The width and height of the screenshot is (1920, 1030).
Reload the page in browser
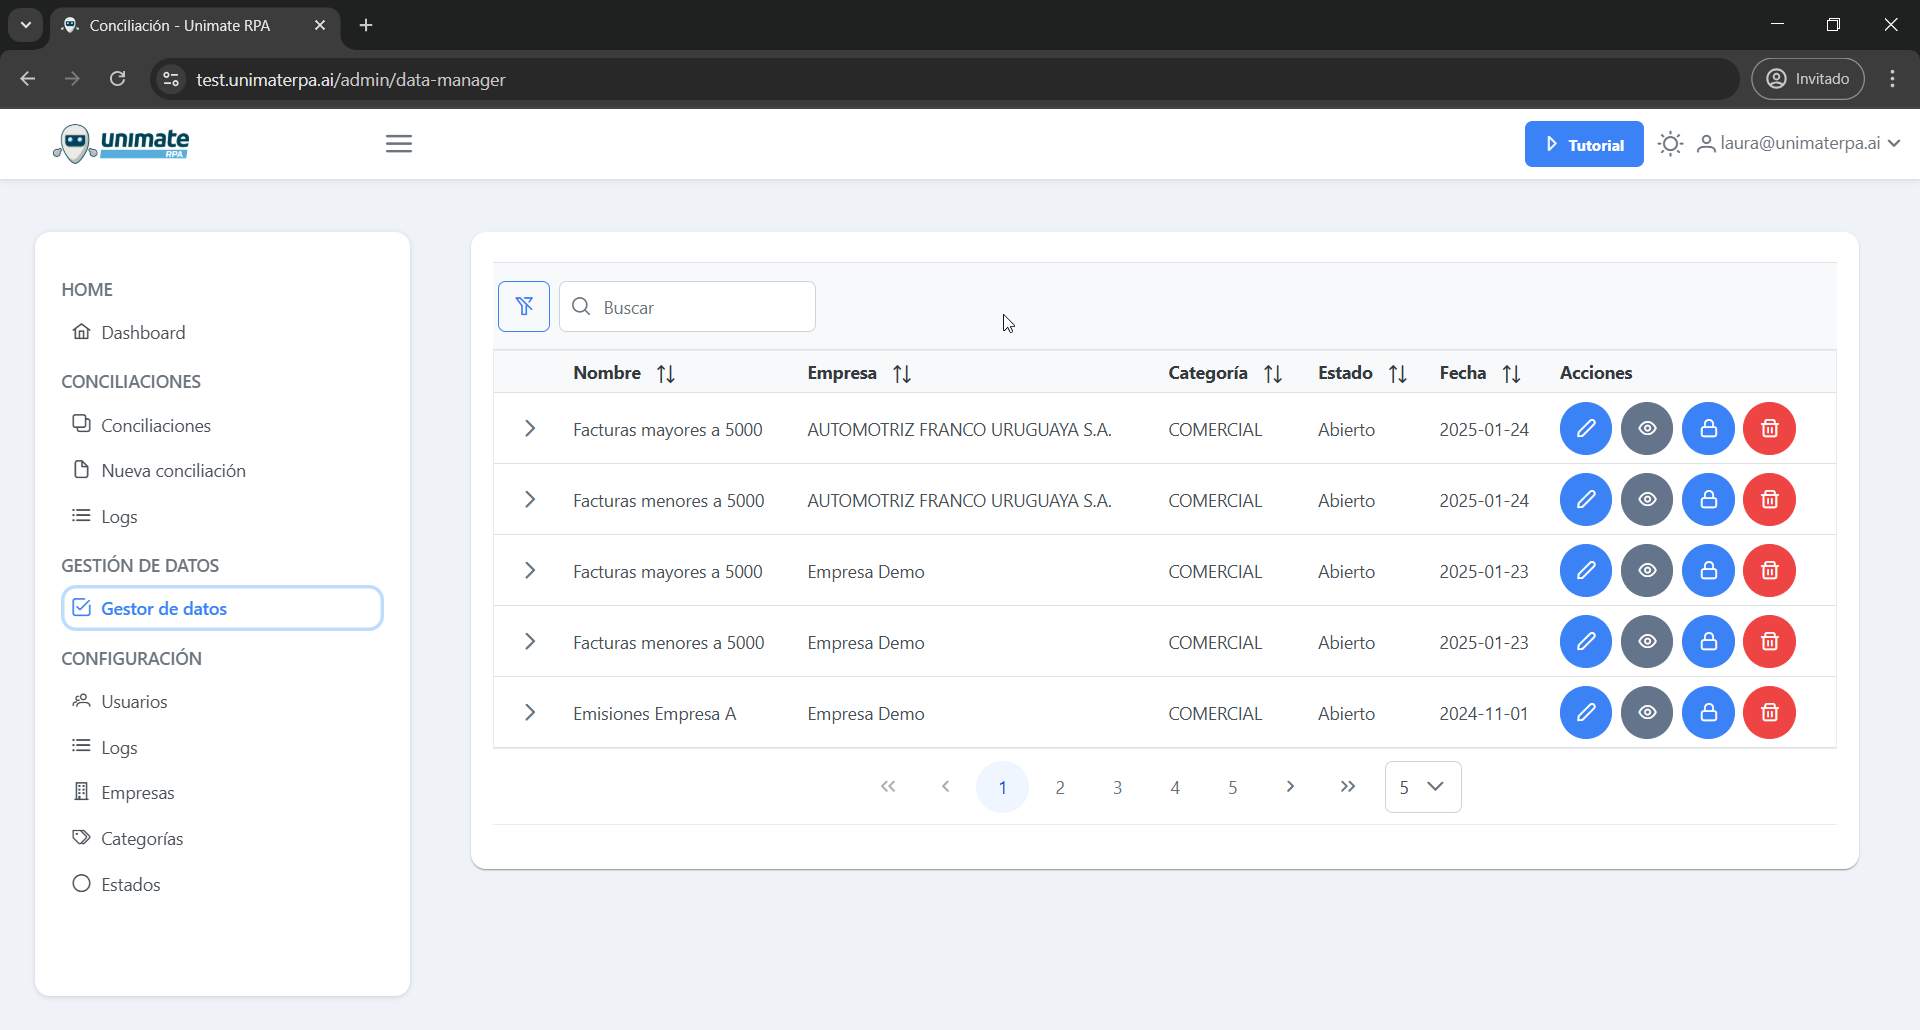pos(118,79)
